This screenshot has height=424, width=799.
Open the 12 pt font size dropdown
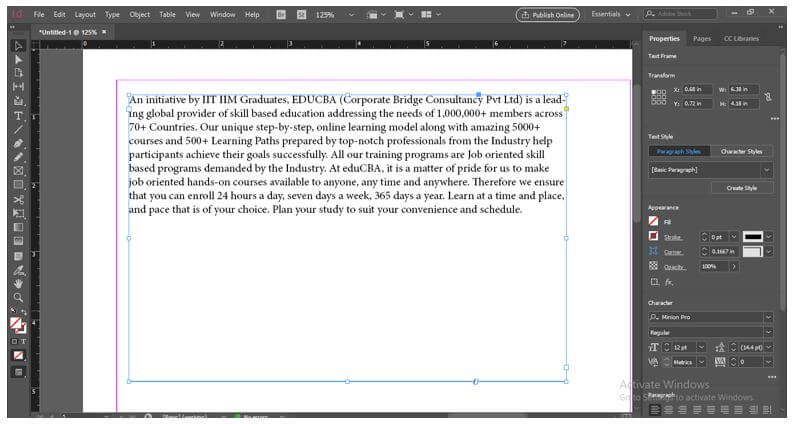point(702,348)
